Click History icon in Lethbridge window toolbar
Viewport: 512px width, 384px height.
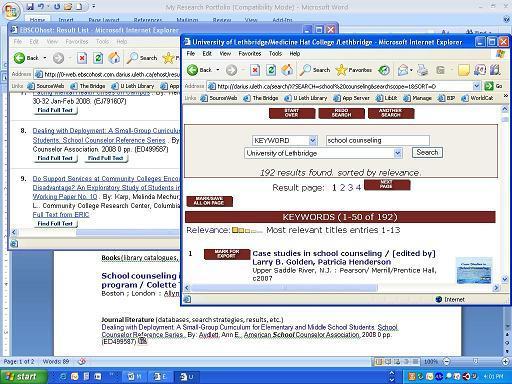coord(384,70)
